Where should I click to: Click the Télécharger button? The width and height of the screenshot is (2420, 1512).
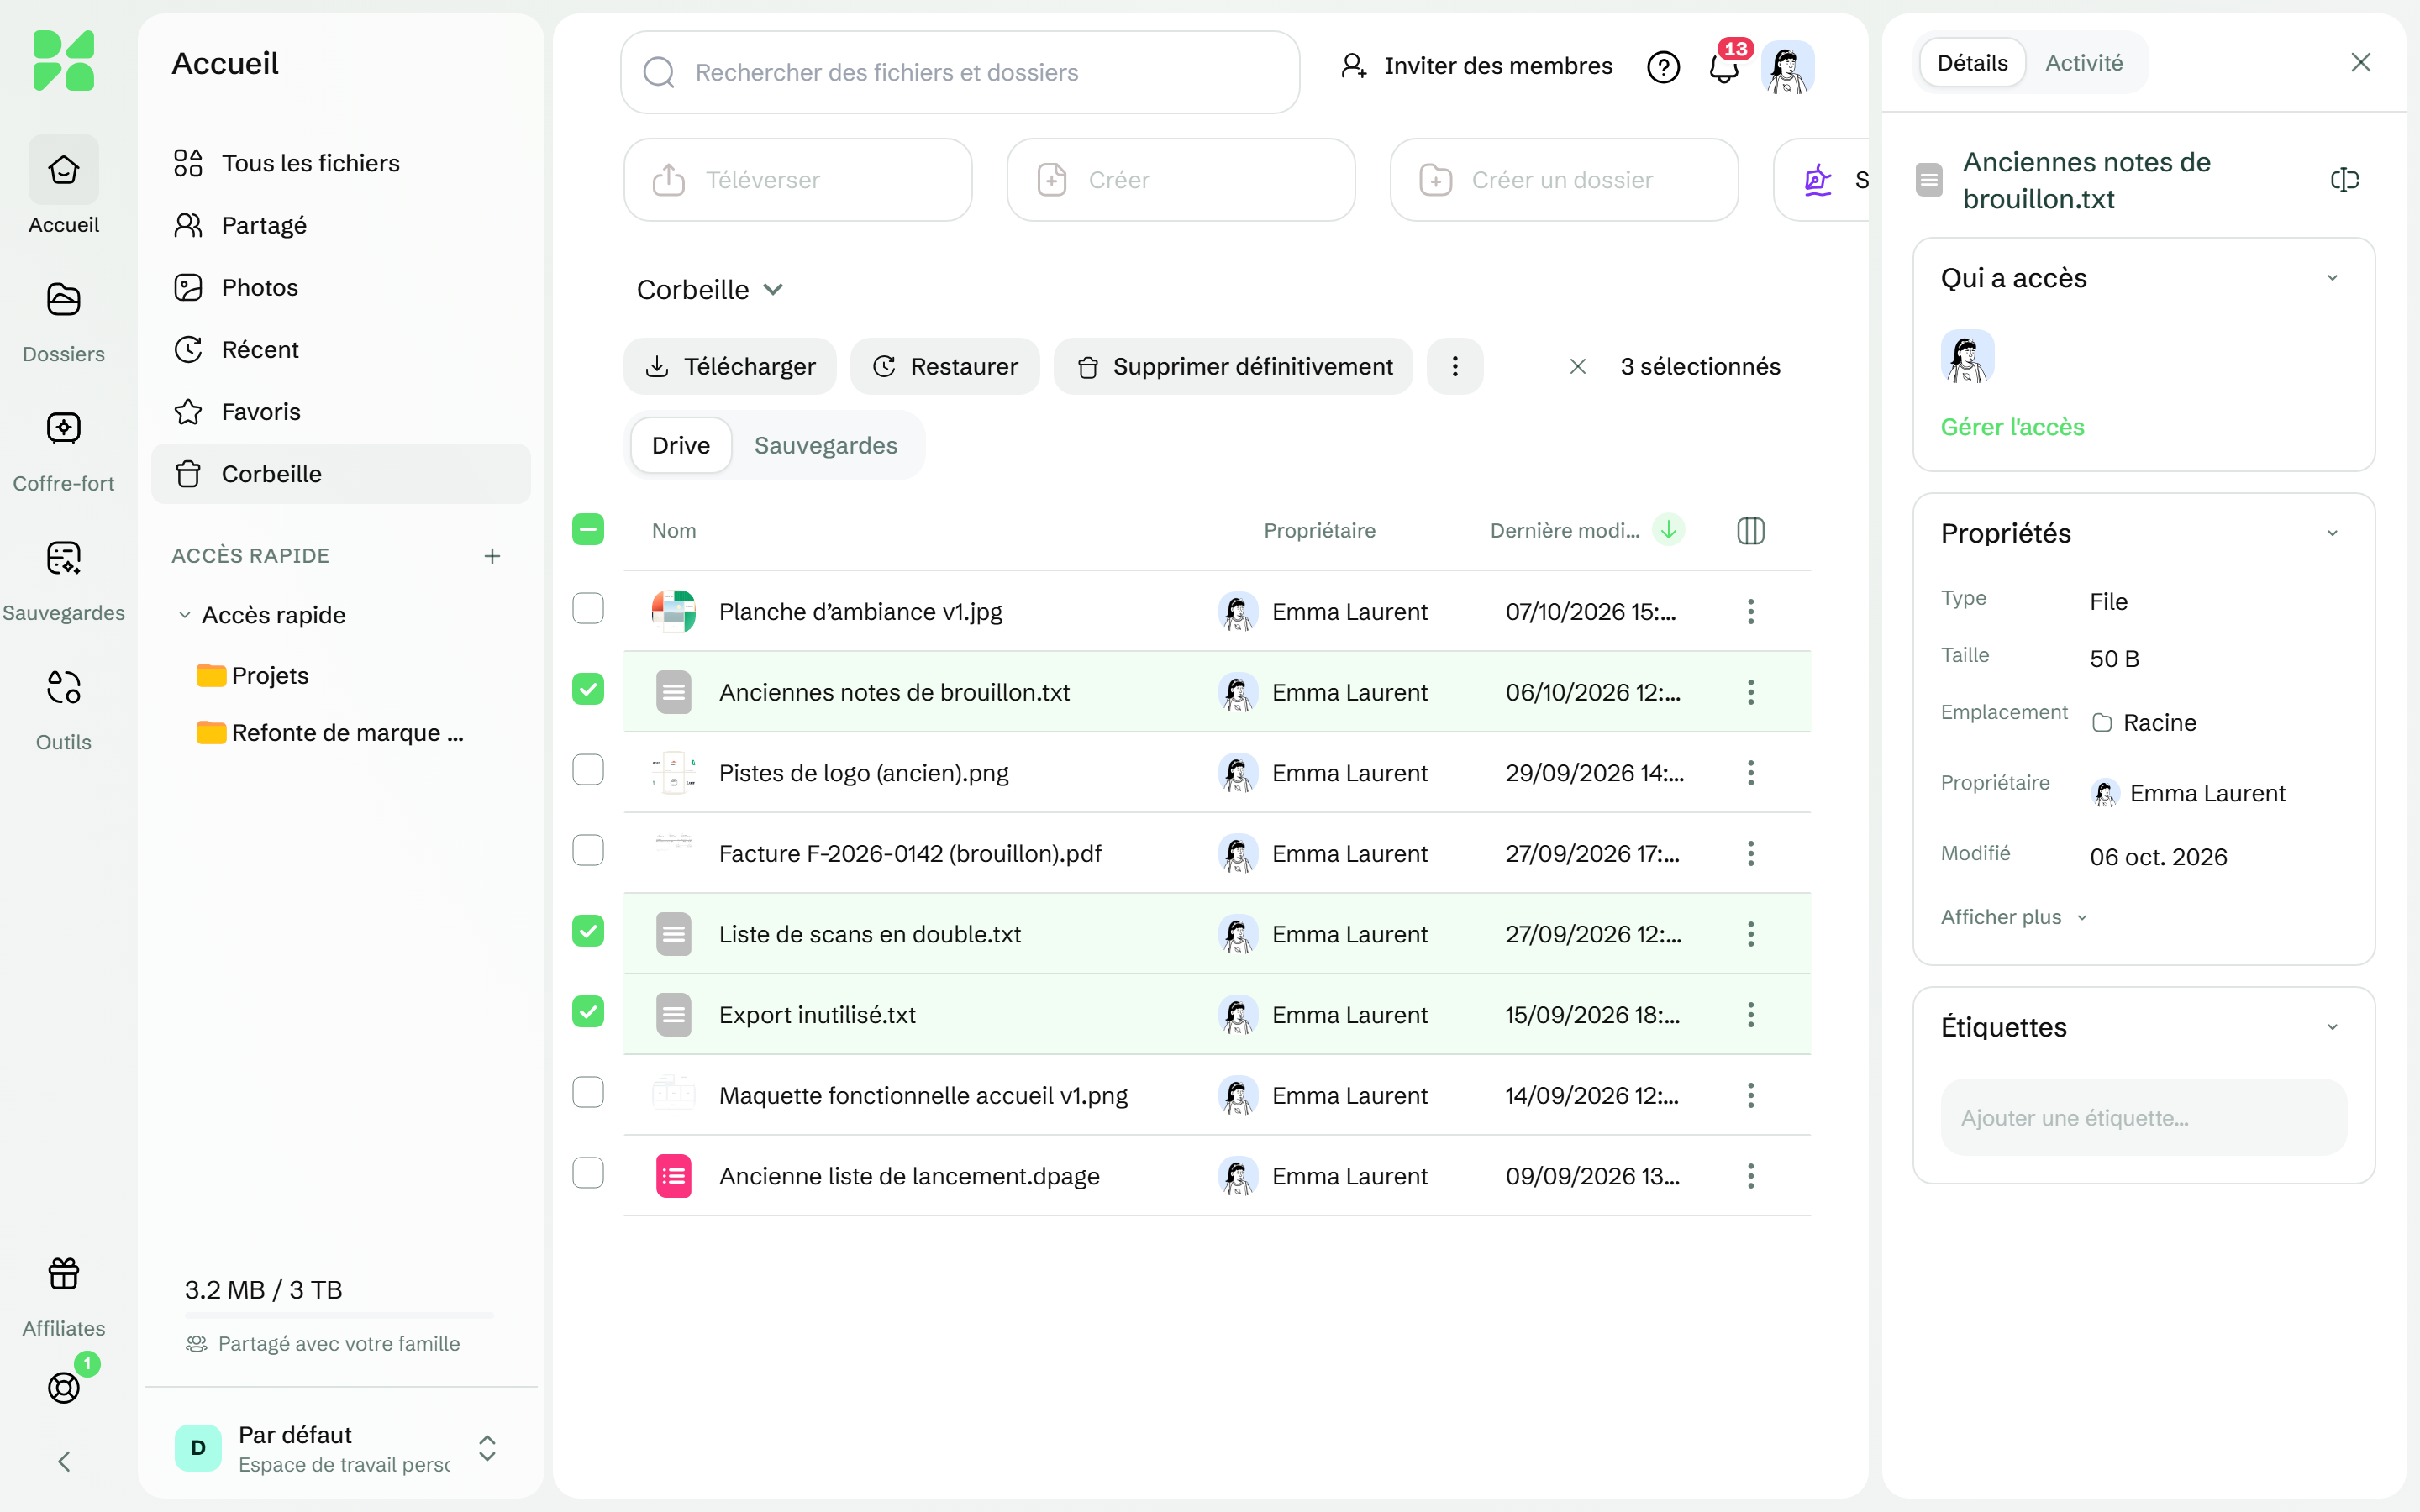pos(730,366)
